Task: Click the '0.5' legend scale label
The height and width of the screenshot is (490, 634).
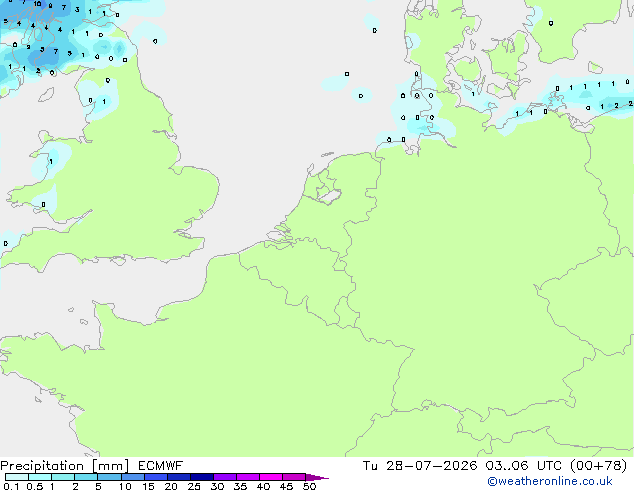Action: click(35, 486)
